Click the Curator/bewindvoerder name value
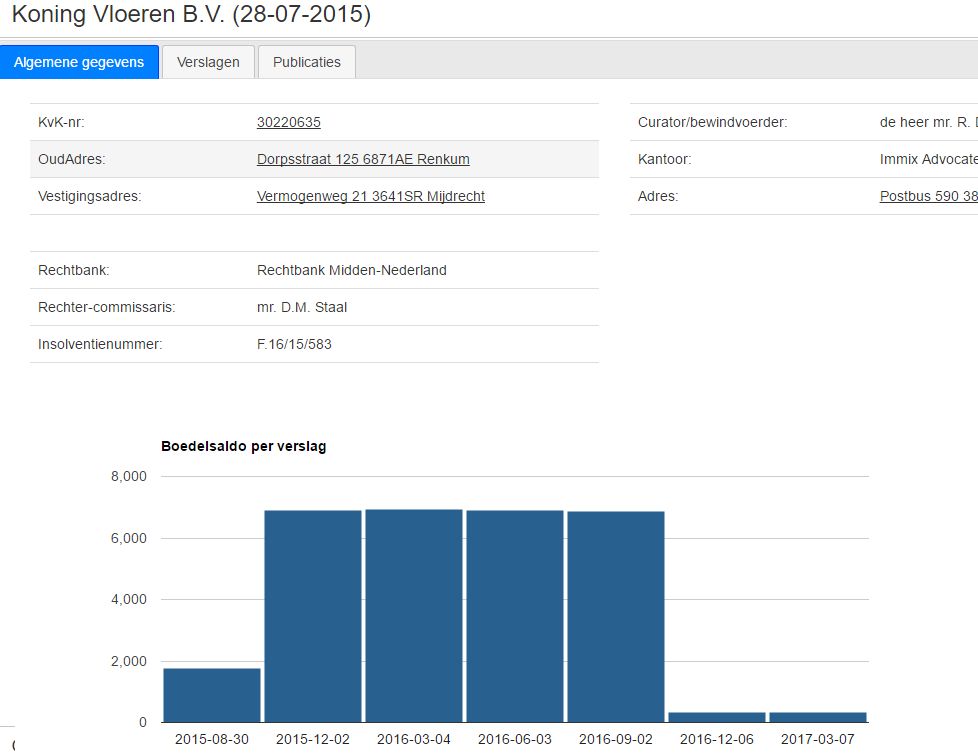Viewport: 978px width, 756px height. [x=929, y=122]
